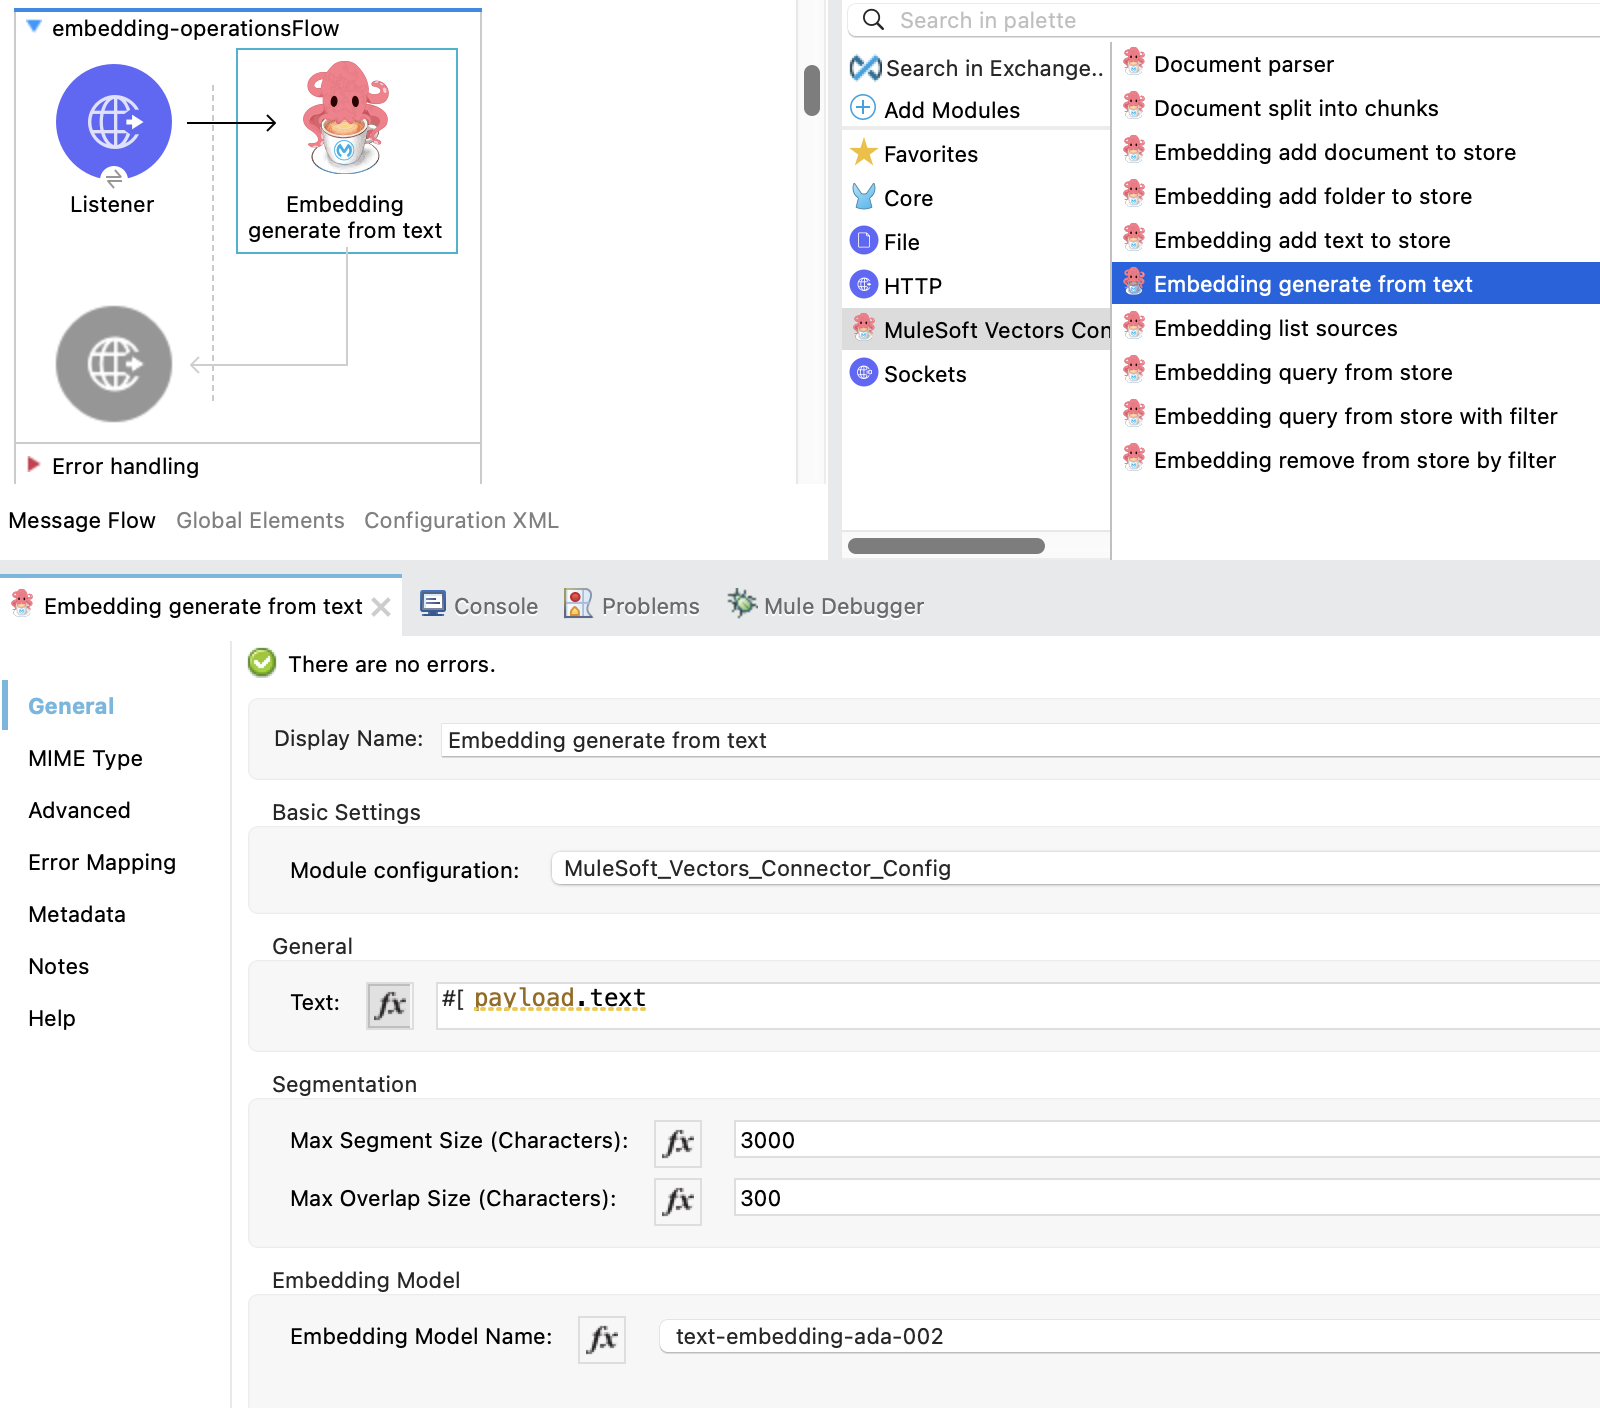This screenshot has width=1600, height=1408.
Task: Select the Sockets module icon
Action: tap(863, 373)
